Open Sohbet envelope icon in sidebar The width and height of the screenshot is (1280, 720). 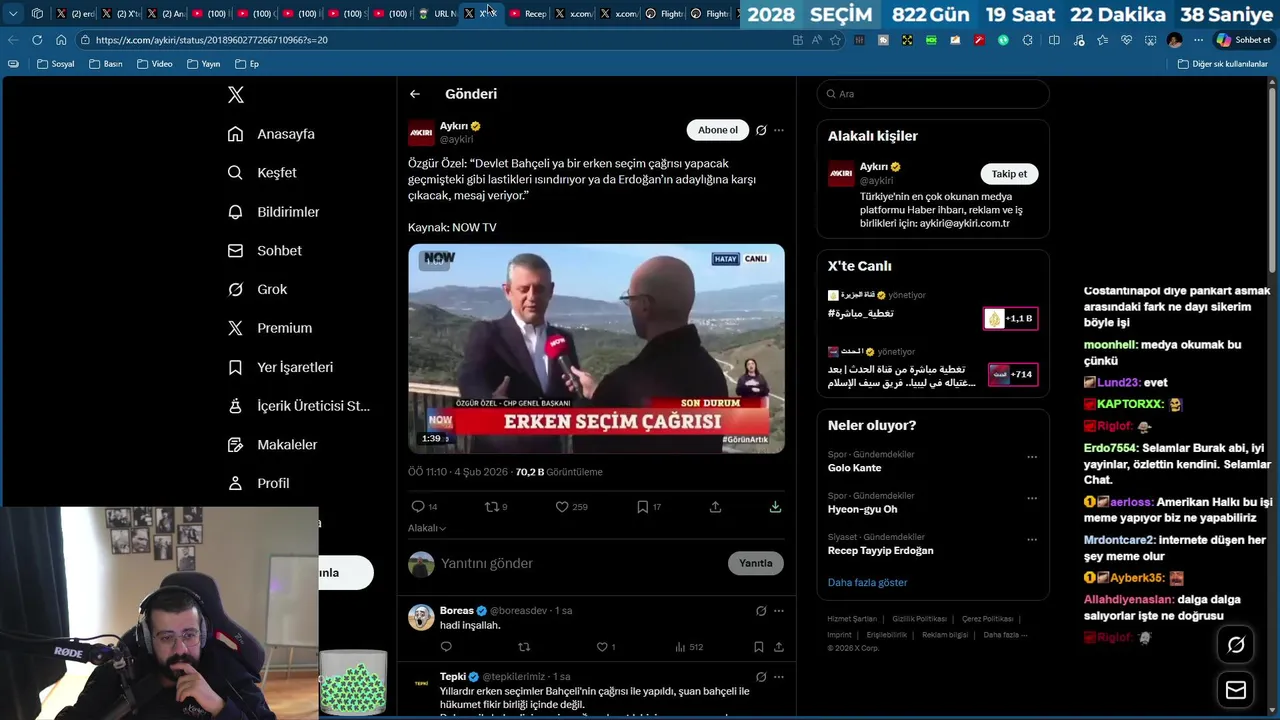pyautogui.click(x=235, y=251)
